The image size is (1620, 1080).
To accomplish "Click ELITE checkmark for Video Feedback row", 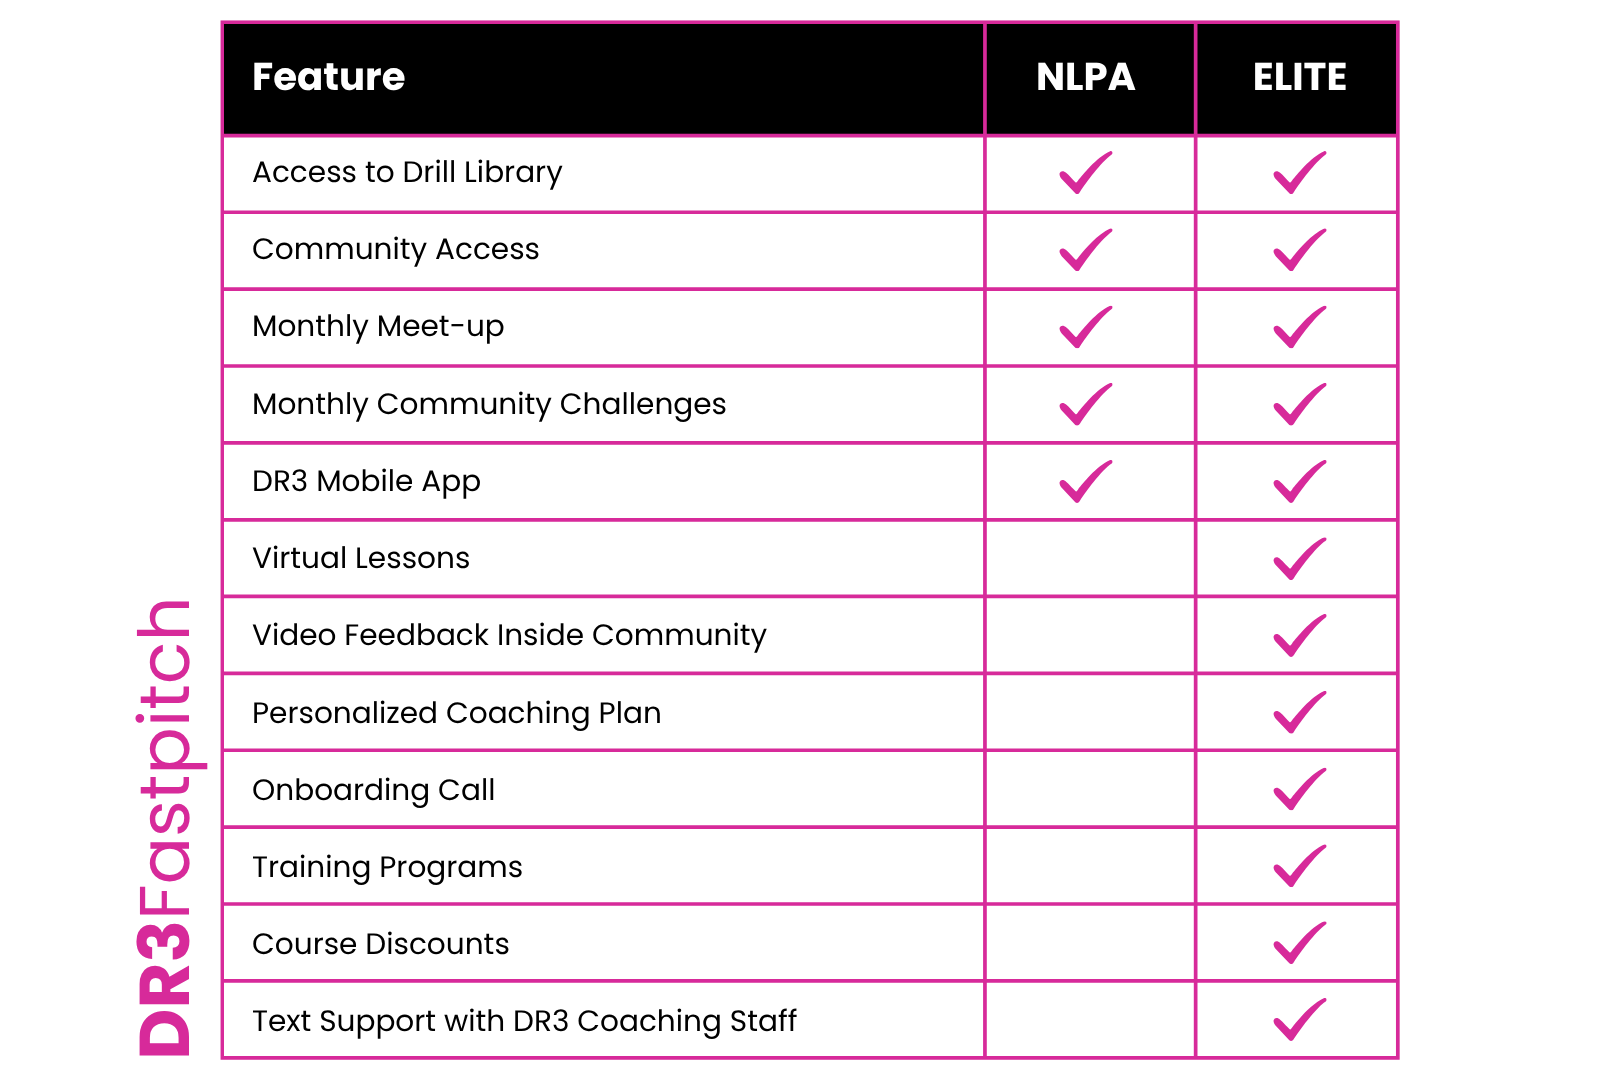I will [1300, 636].
